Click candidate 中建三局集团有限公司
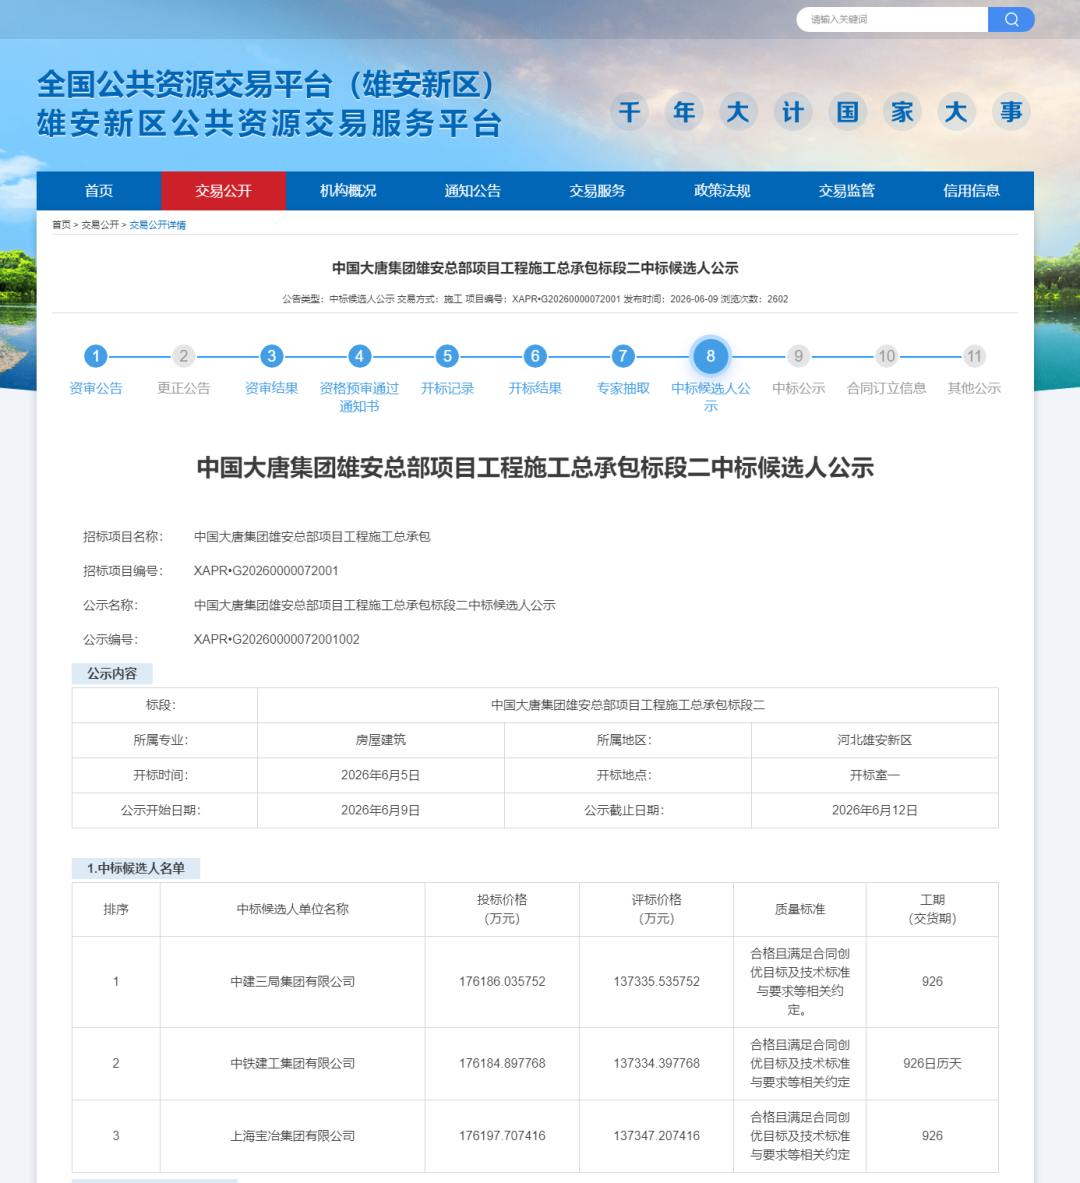Image resolution: width=1080 pixels, height=1183 pixels. (293, 982)
